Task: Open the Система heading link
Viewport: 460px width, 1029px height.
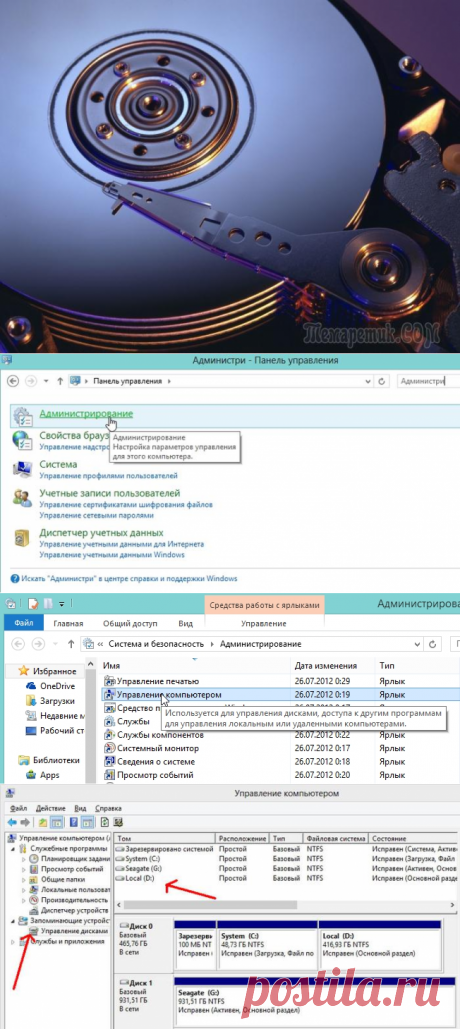Action: click(58, 464)
